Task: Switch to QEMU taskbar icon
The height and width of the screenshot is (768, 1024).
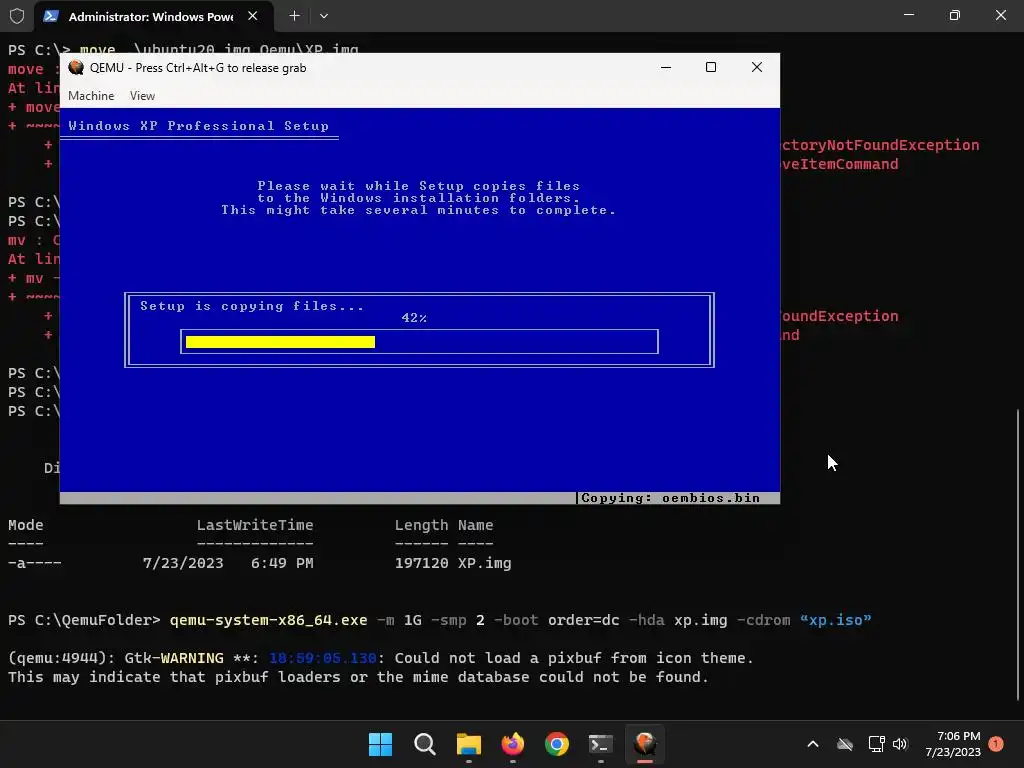Action: pos(645,744)
